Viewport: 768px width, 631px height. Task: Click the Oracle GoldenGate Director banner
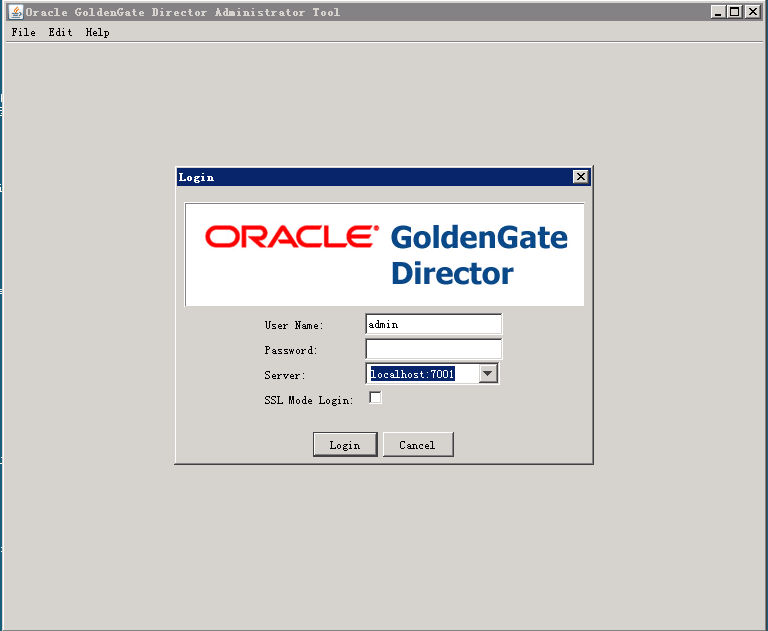[384, 255]
